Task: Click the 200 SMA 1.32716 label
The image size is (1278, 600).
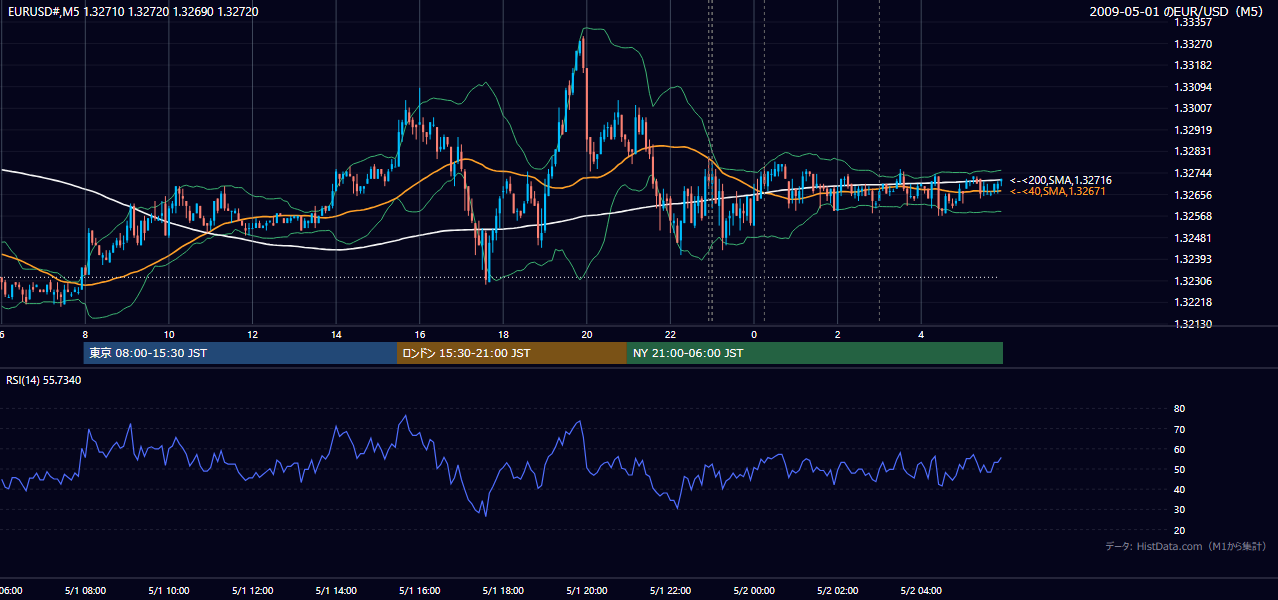Action: pos(1061,180)
